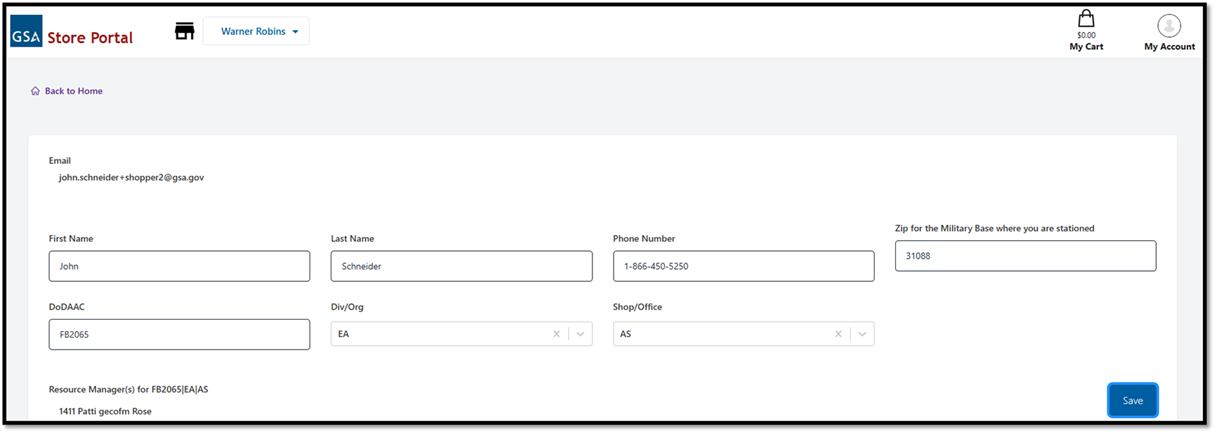
Task: Click the GSA logo icon
Action: 26,38
